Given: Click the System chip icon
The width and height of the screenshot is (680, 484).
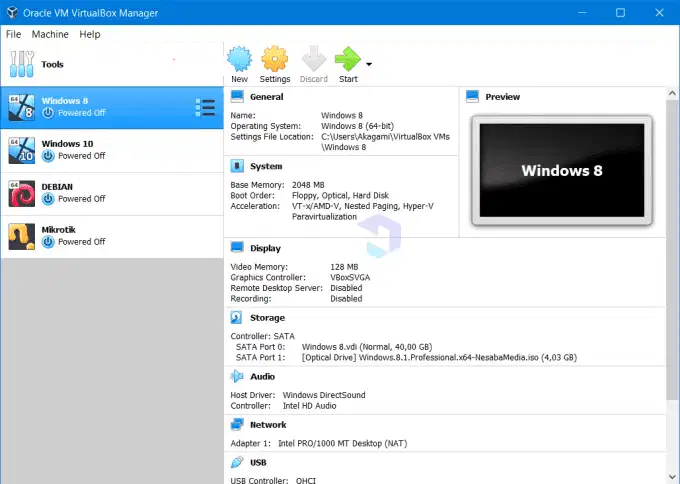Looking at the screenshot, I should pos(237,166).
